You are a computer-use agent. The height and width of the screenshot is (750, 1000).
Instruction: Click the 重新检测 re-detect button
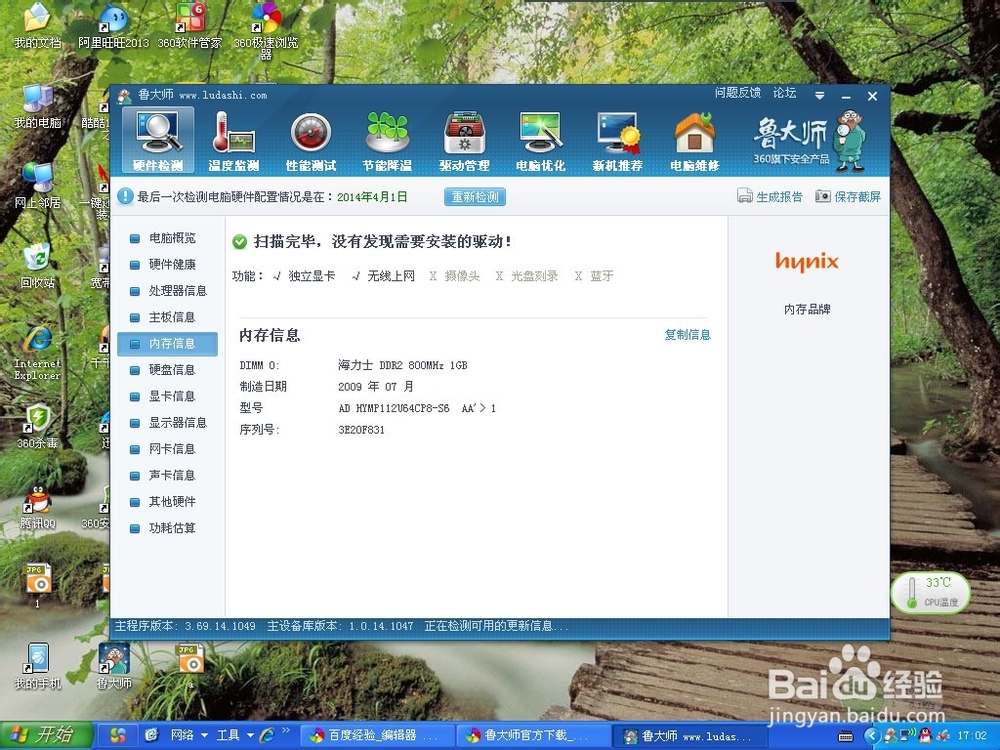tap(475, 196)
